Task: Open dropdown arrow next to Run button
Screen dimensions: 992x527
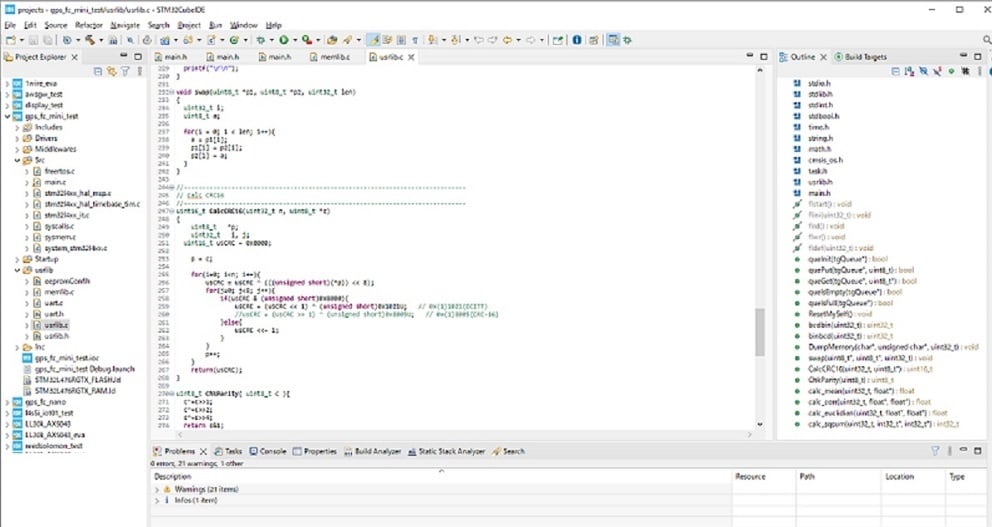Action: [x=295, y=40]
